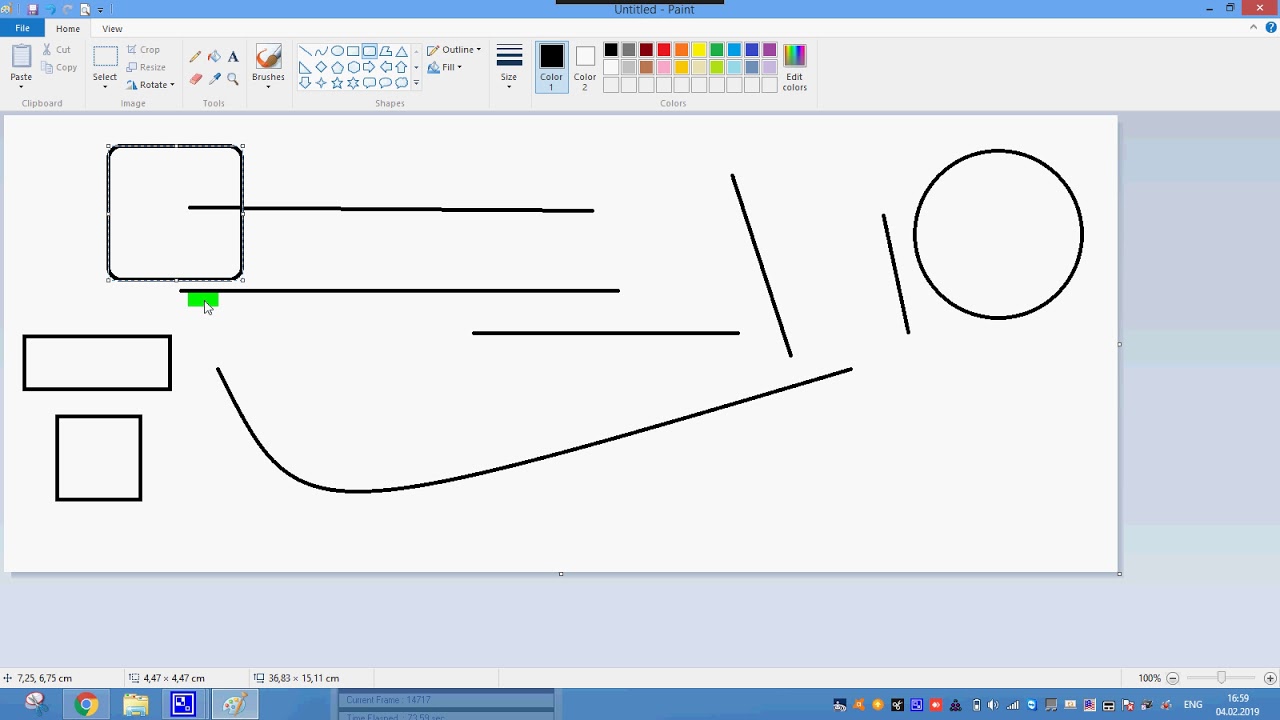Click the zoom in plus button
Viewport: 1280px width, 720px height.
pyautogui.click(x=1270, y=678)
